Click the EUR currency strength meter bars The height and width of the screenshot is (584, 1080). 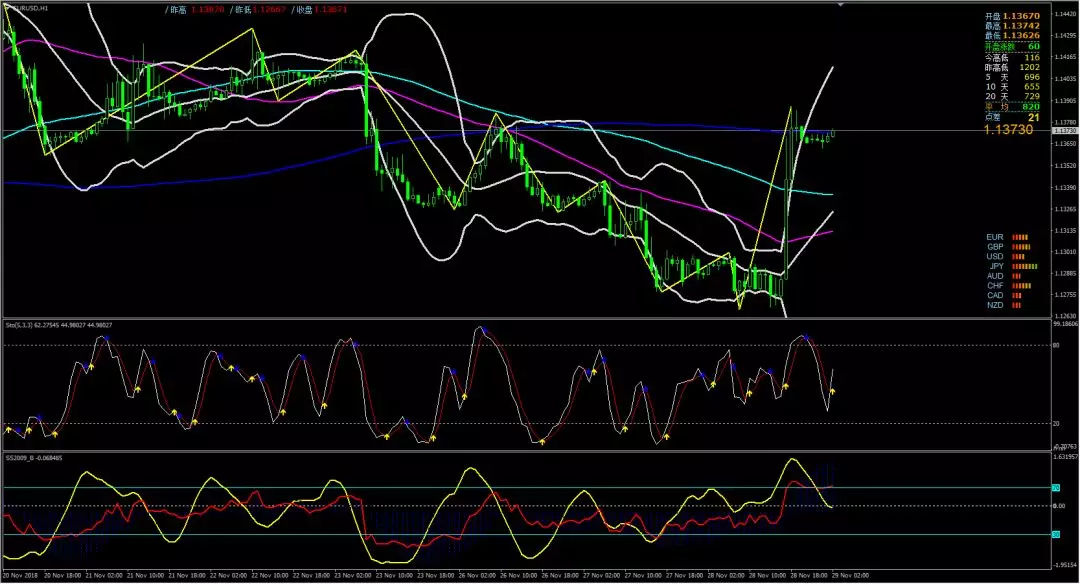(1022, 237)
